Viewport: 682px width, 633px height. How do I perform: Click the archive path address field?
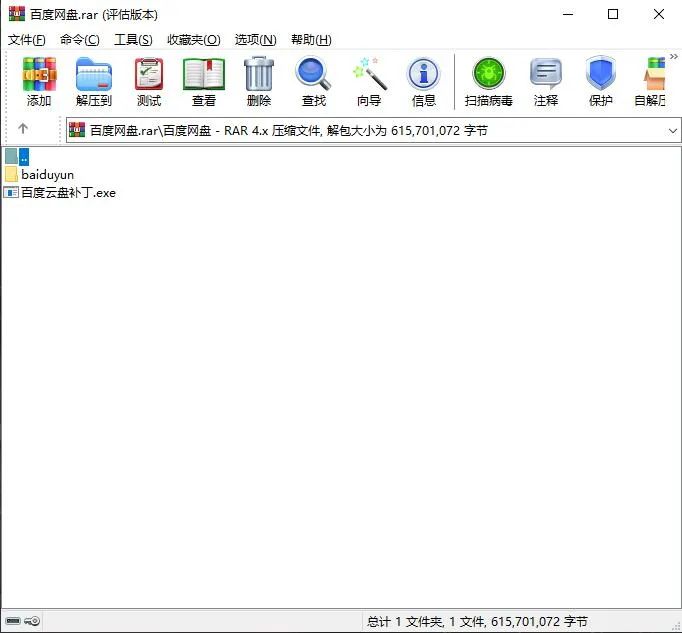373,130
